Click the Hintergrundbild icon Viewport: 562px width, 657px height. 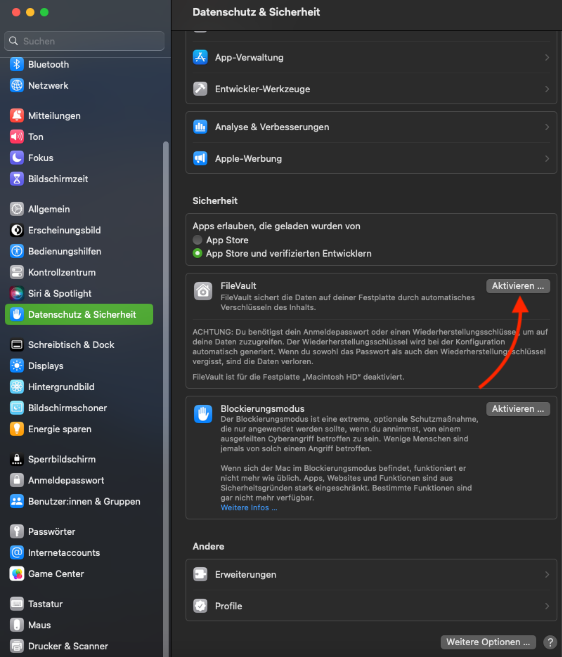(17, 387)
